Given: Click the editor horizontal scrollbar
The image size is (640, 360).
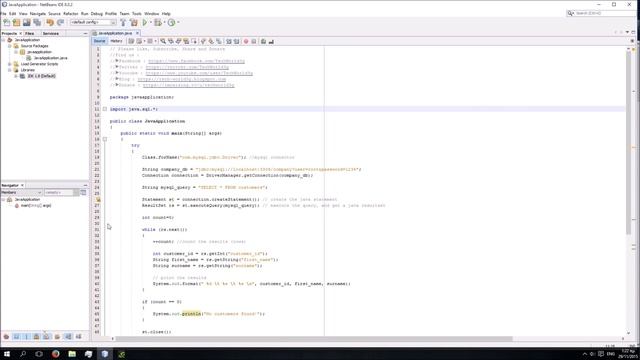Looking at the screenshot, I should pyautogui.click(x=314, y=339).
